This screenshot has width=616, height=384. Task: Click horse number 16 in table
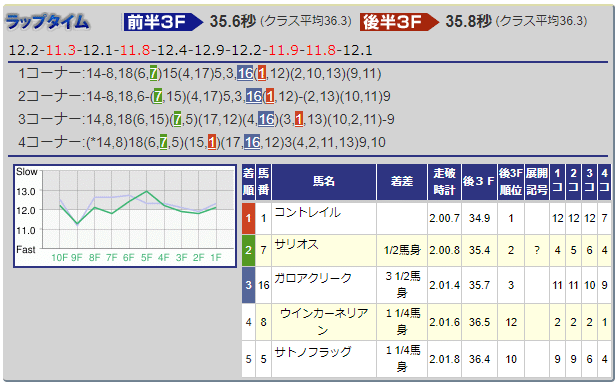(264, 285)
